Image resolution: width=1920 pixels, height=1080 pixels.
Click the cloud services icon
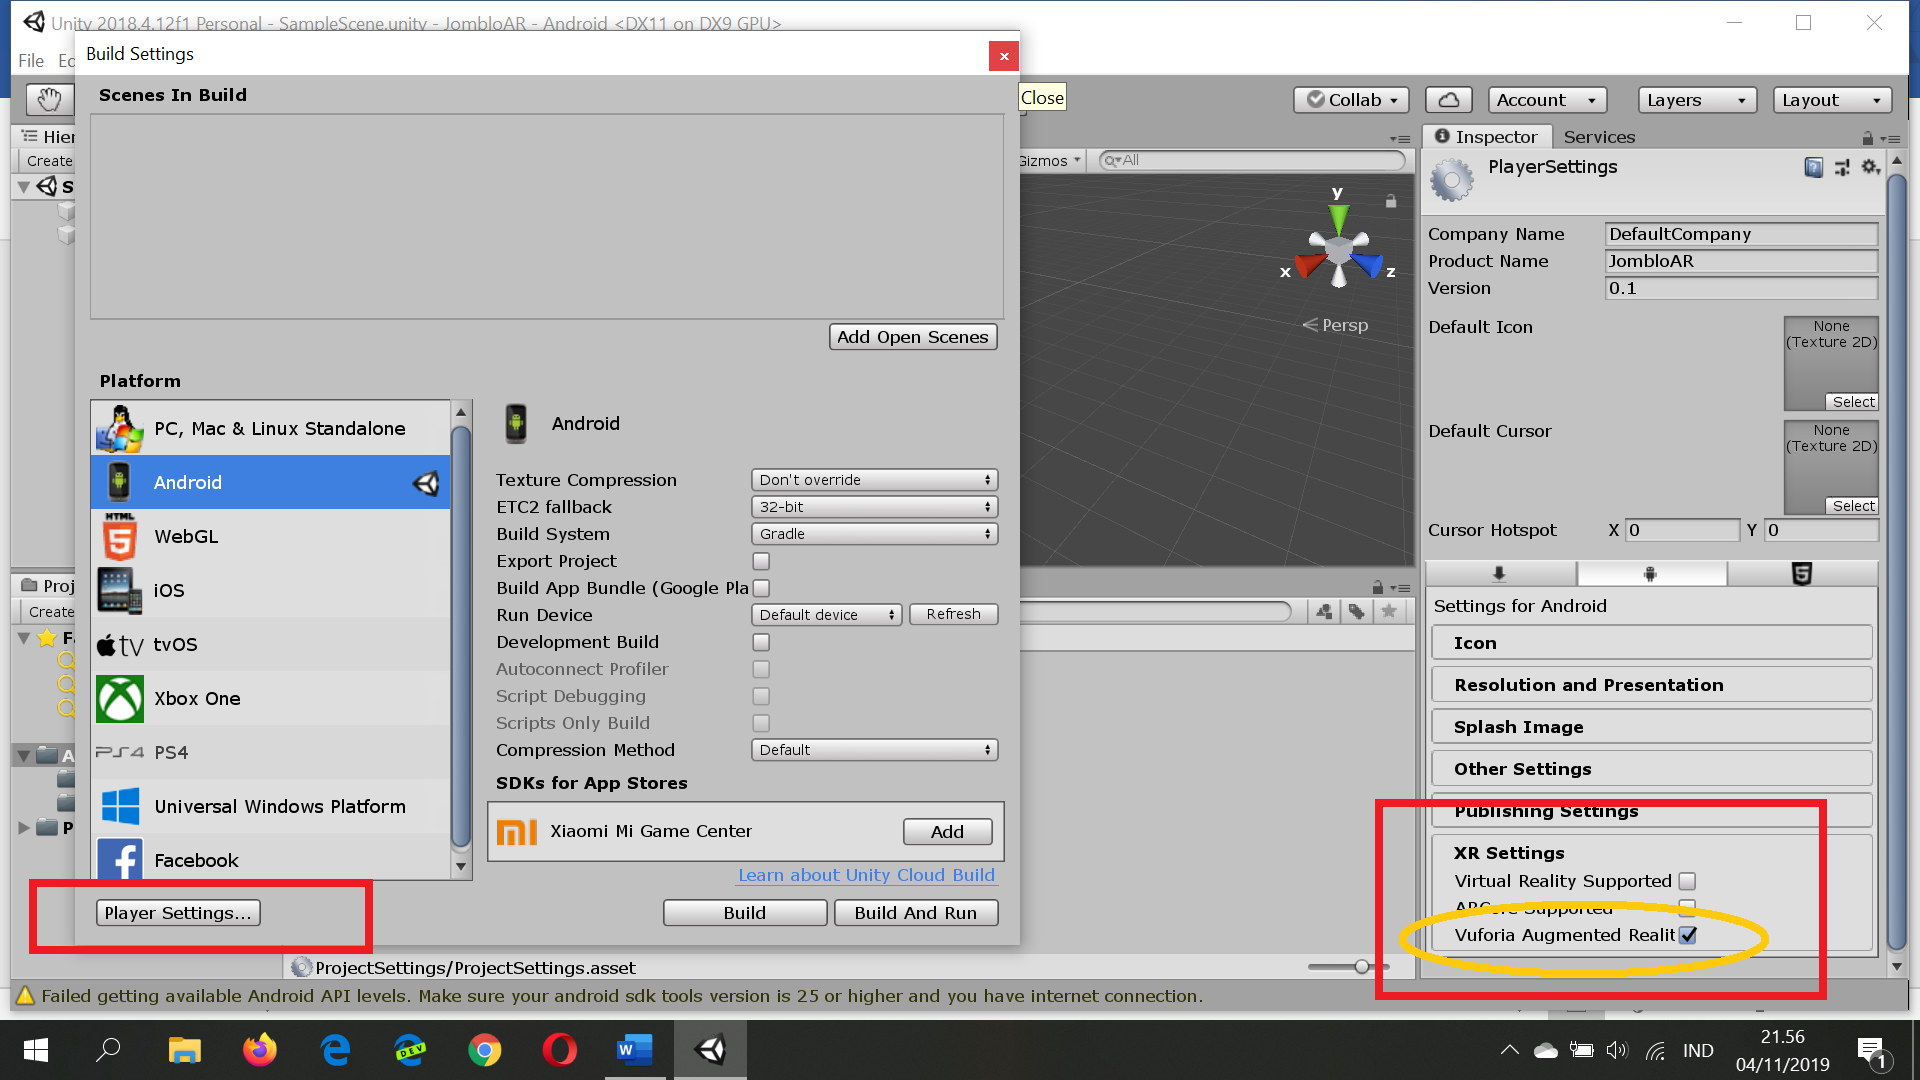coord(1448,99)
